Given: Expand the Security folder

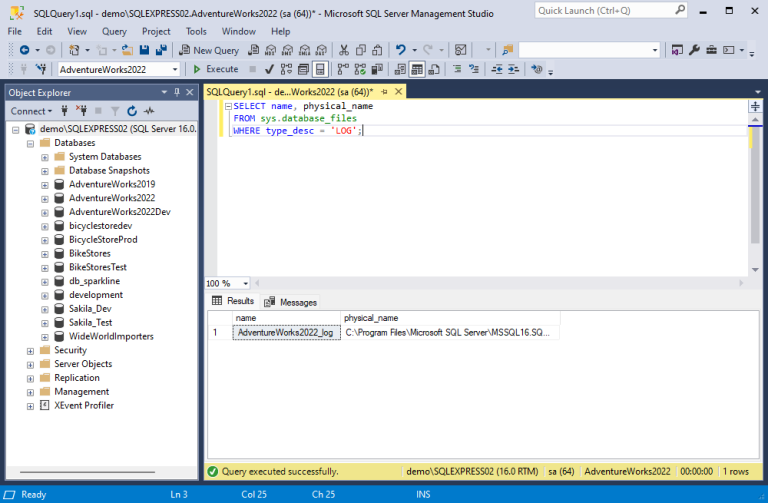Looking at the screenshot, I should tap(30, 351).
